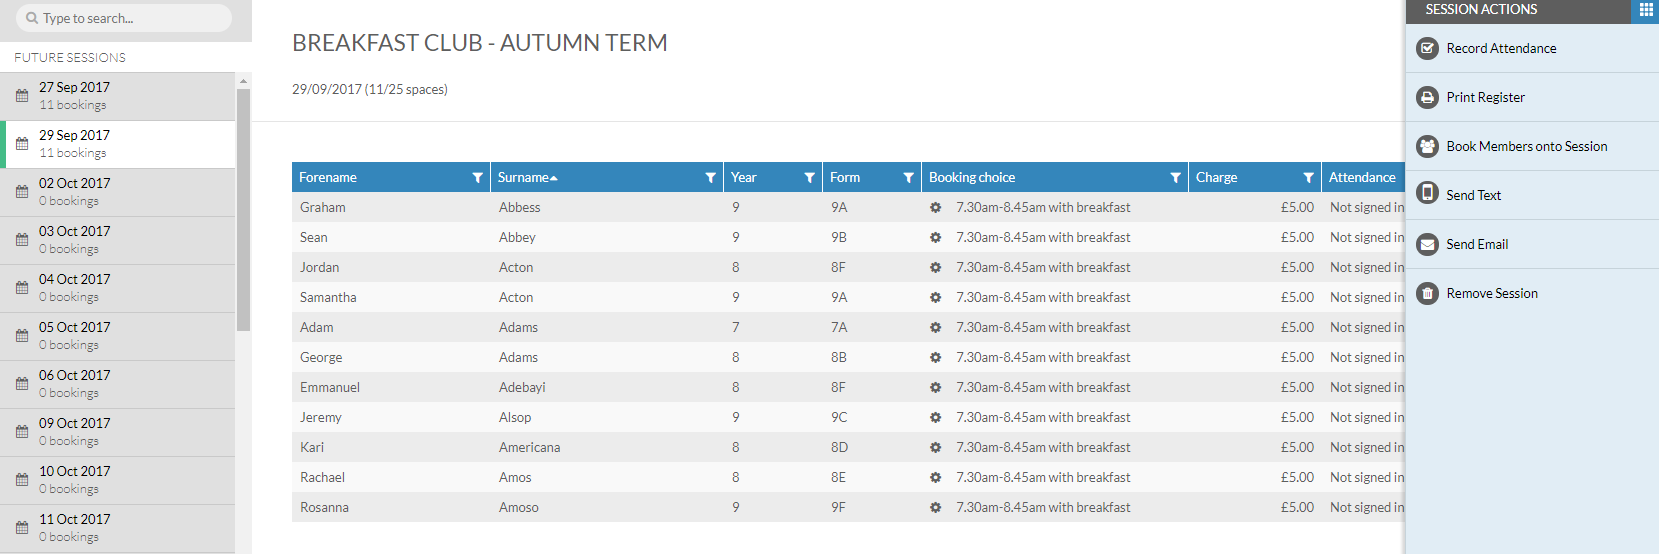Open the grid icon beside Session Actions
The width and height of the screenshot is (1659, 554).
click(x=1646, y=10)
